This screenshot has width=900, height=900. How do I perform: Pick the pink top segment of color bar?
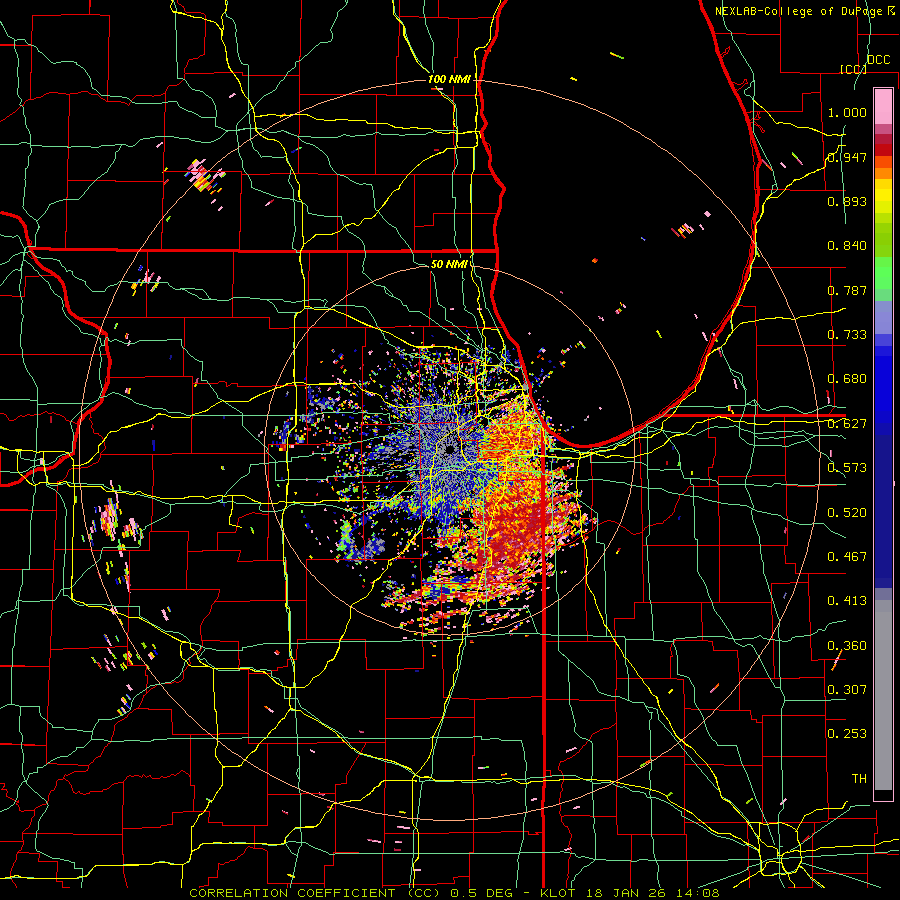click(x=883, y=106)
